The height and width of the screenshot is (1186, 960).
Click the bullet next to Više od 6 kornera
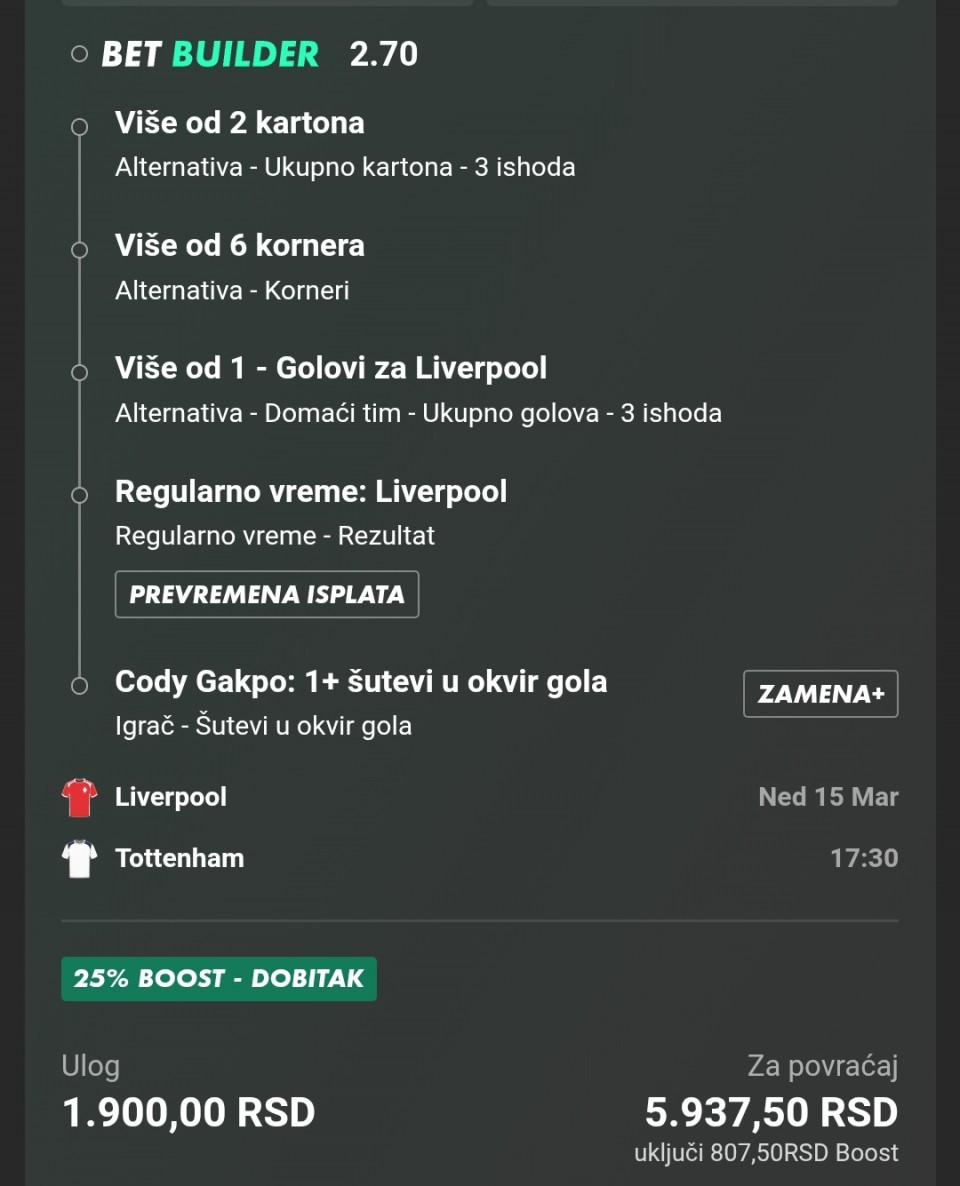pyautogui.click(x=80, y=250)
